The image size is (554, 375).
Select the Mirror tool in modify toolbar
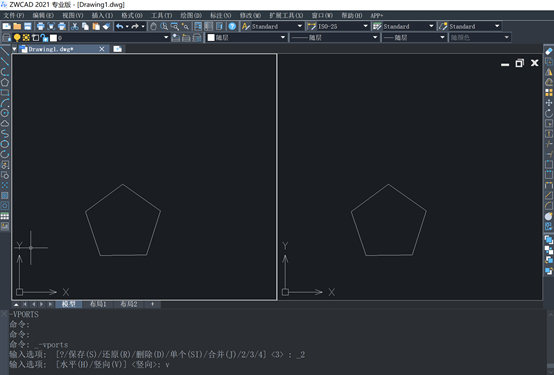pyautogui.click(x=549, y=72)
